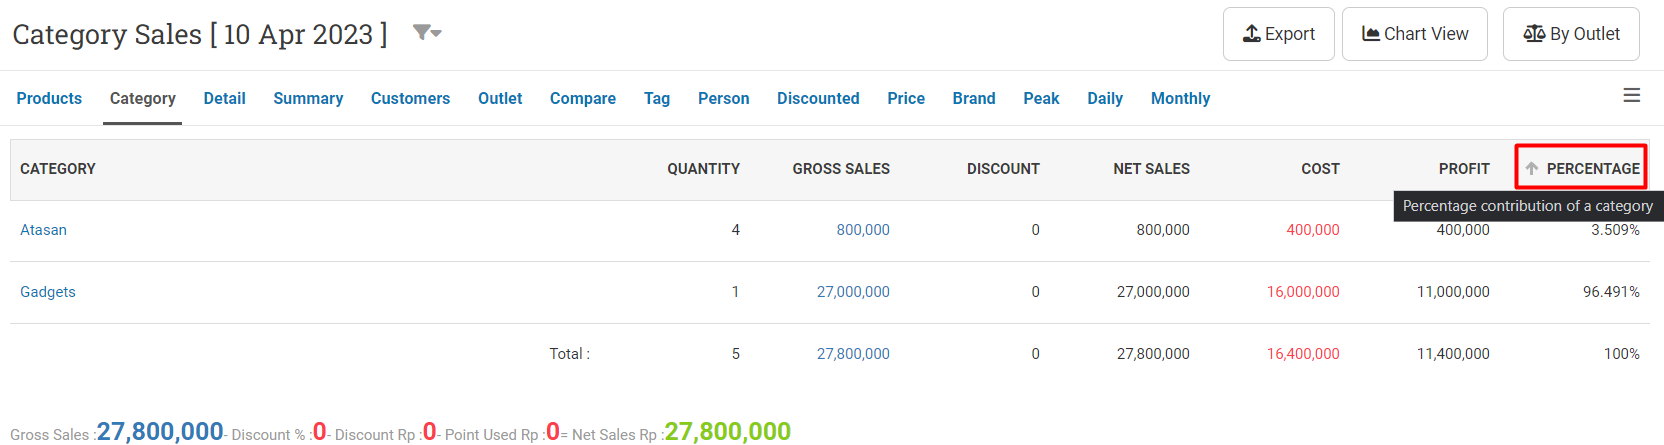Screen dimensions: 1664x445
Task: Click Atasan gross sales 800,000 link
Action: pyautogui.click(x=862, y=230)
